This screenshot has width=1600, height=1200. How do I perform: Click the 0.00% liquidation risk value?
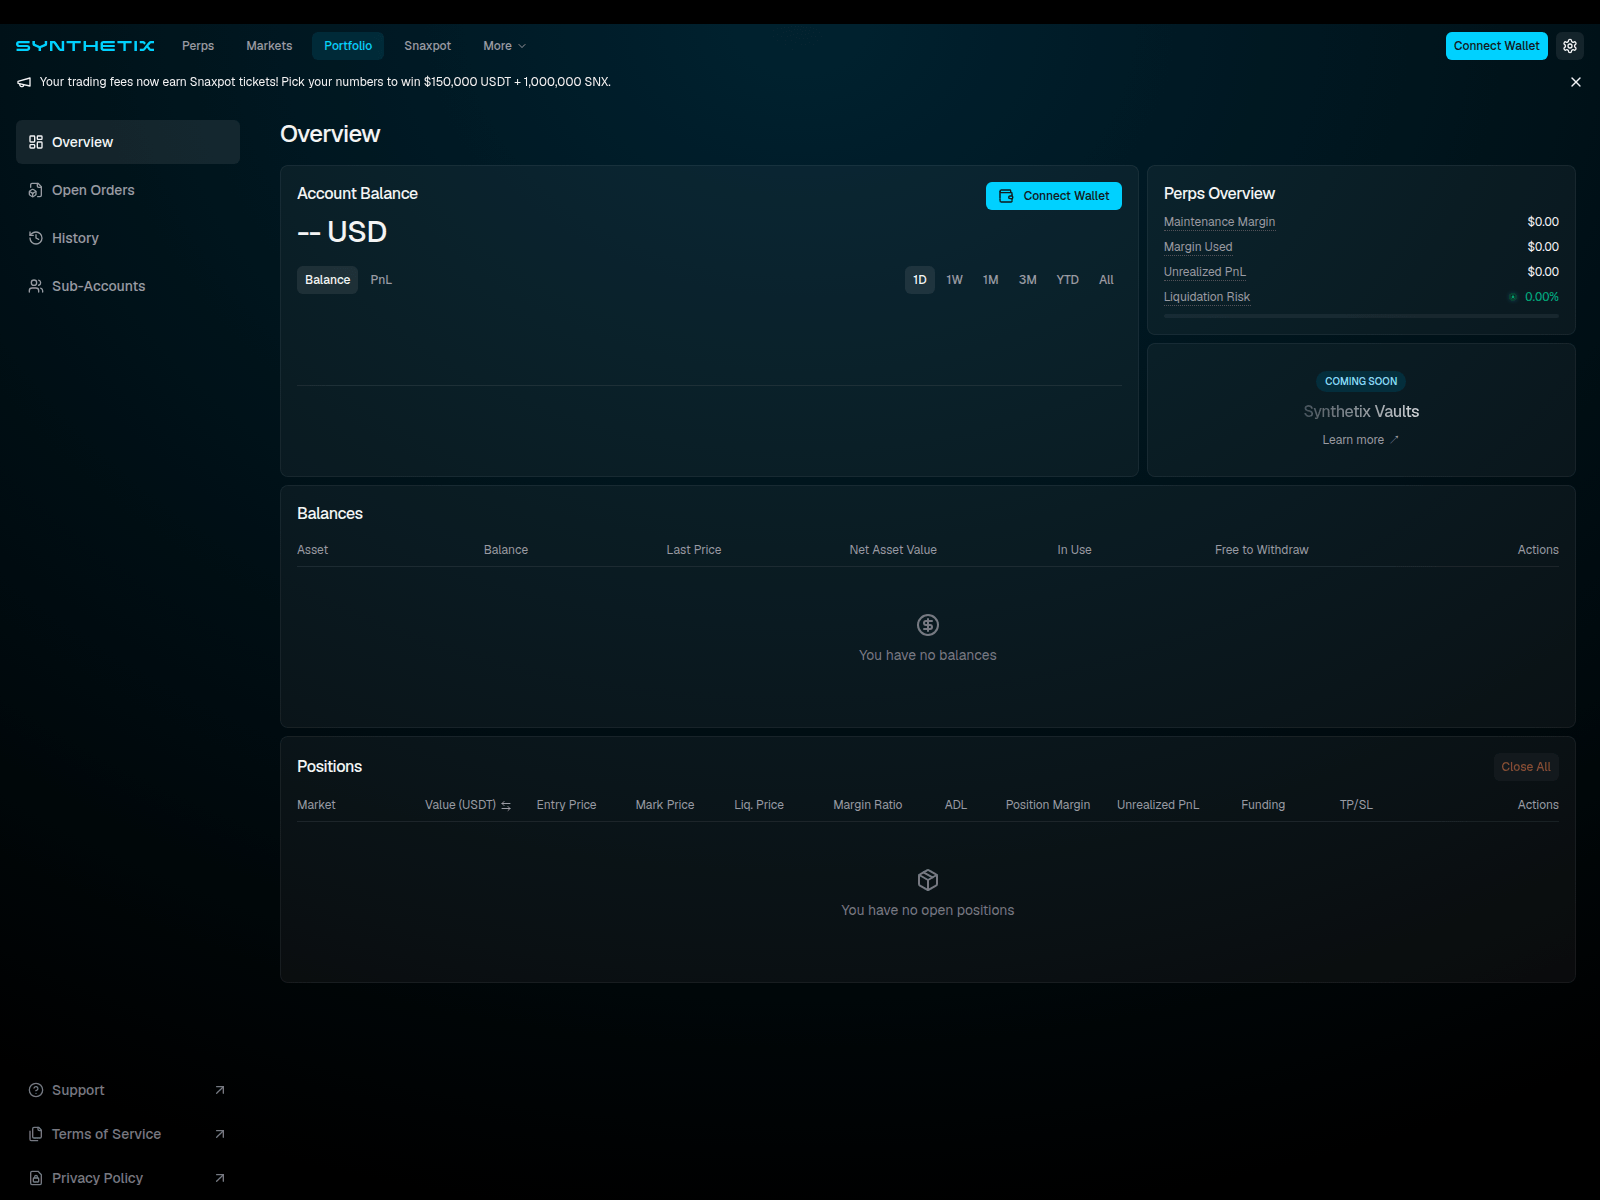1541,297
